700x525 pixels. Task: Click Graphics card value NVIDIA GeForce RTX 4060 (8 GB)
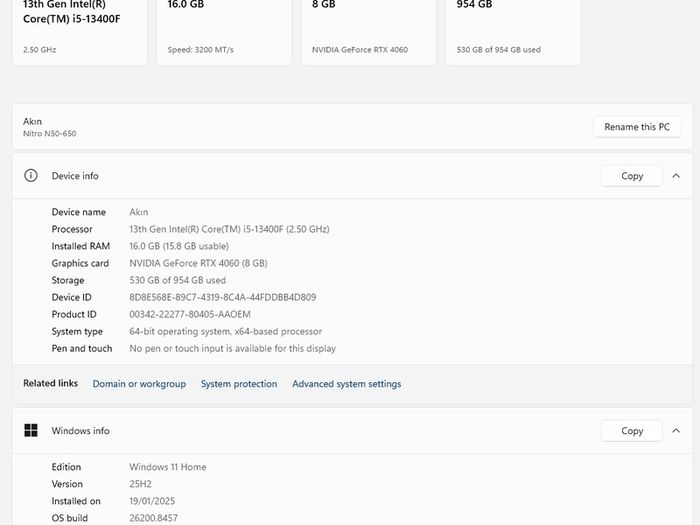coord(198,263)
